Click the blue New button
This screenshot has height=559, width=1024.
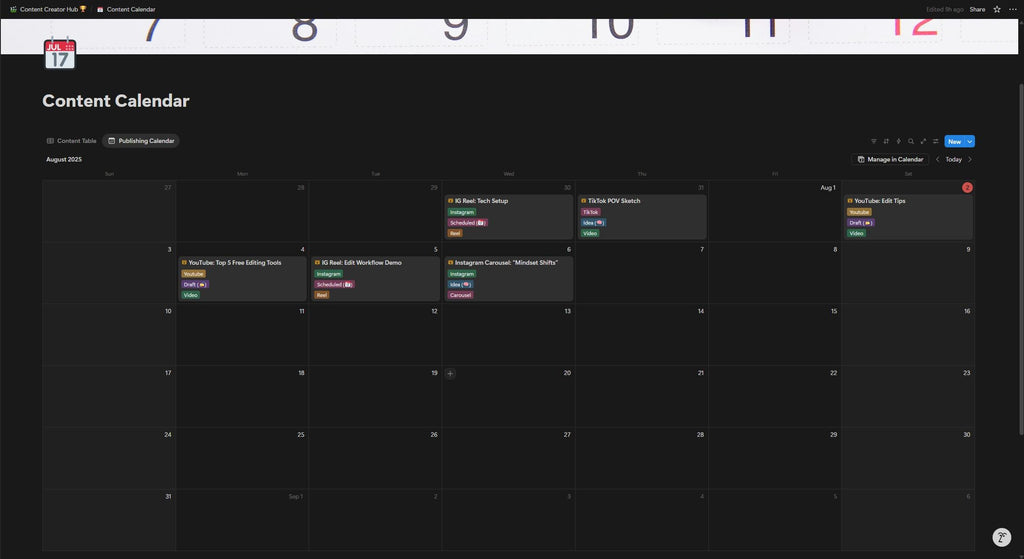[955, 141]
